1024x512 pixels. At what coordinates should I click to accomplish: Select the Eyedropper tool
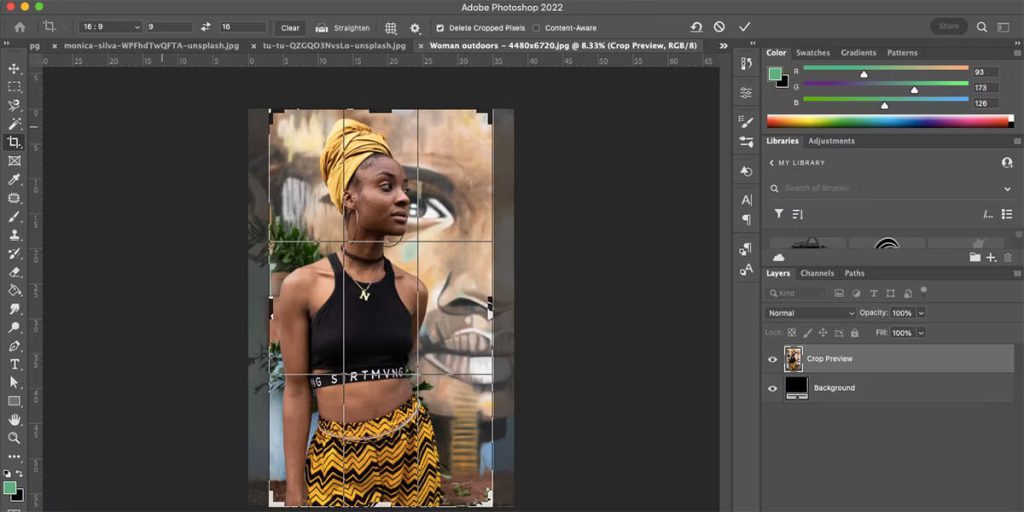14,179
